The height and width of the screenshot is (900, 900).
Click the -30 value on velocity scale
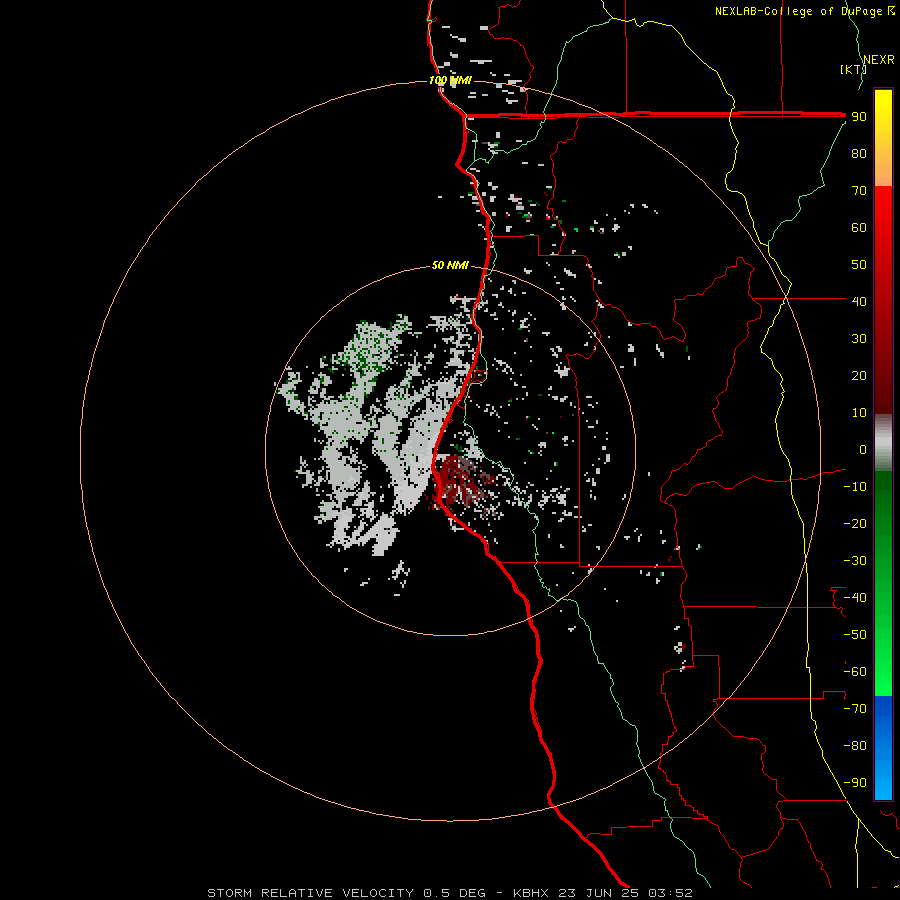(x=855, y=561)
